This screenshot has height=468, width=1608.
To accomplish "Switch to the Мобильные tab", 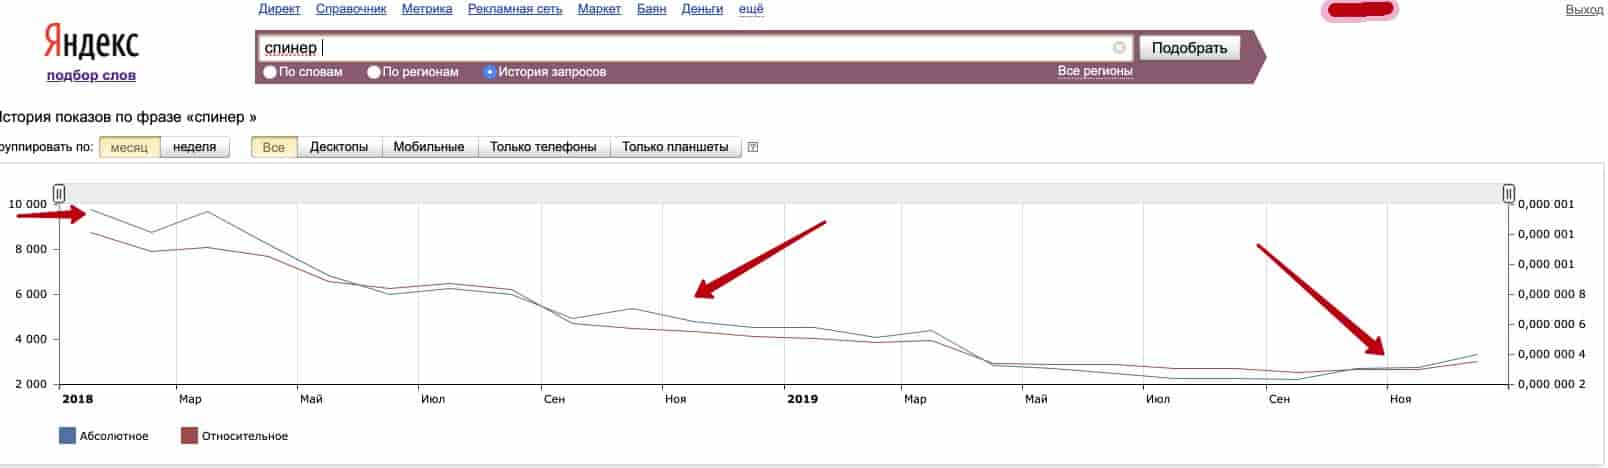I will click(x=429, y=147).
